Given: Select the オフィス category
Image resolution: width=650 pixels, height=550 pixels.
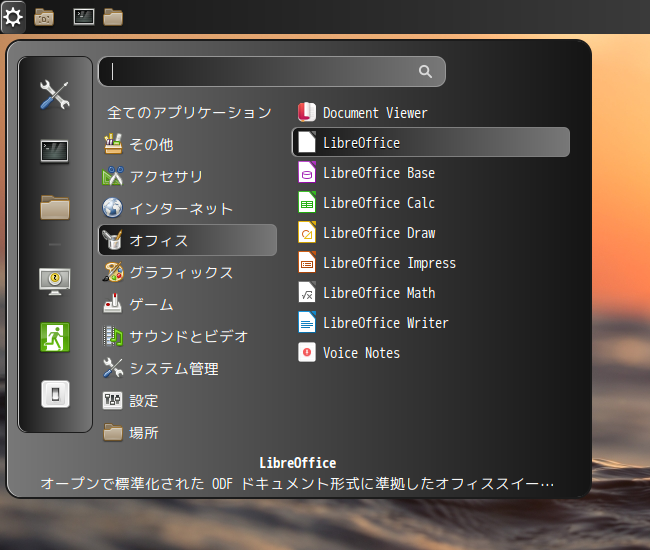Looking at the screenshot, I should [187, 240].
